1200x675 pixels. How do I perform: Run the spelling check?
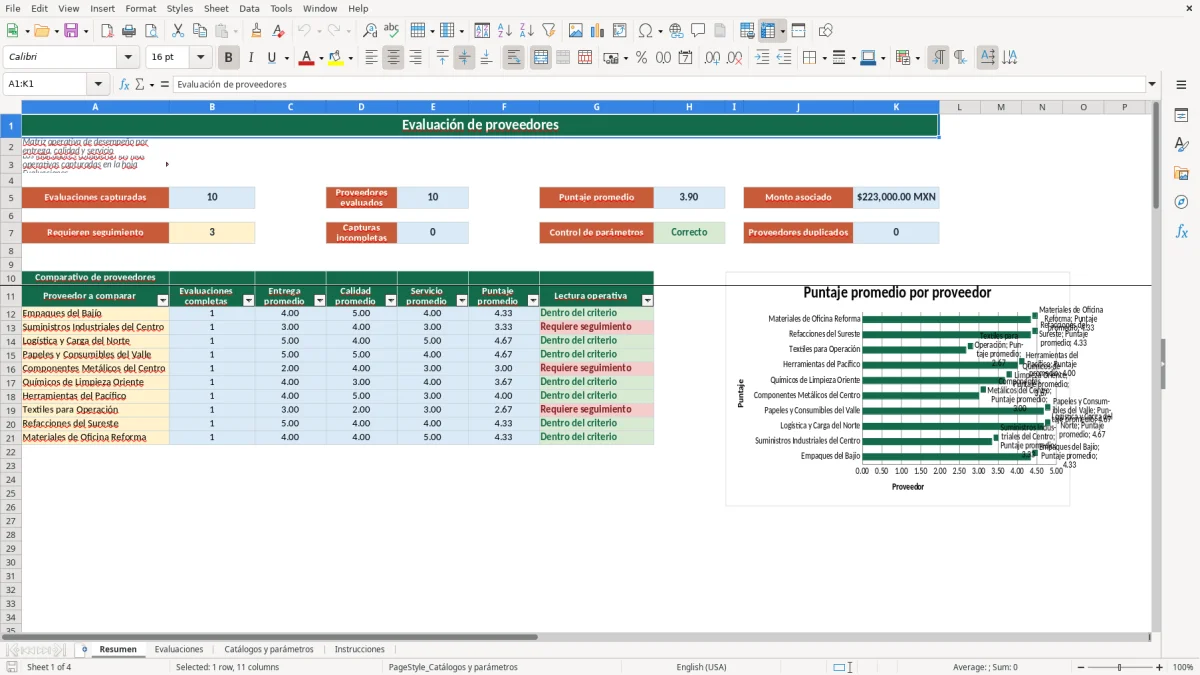pyautogui.click(x=391, y=31)
